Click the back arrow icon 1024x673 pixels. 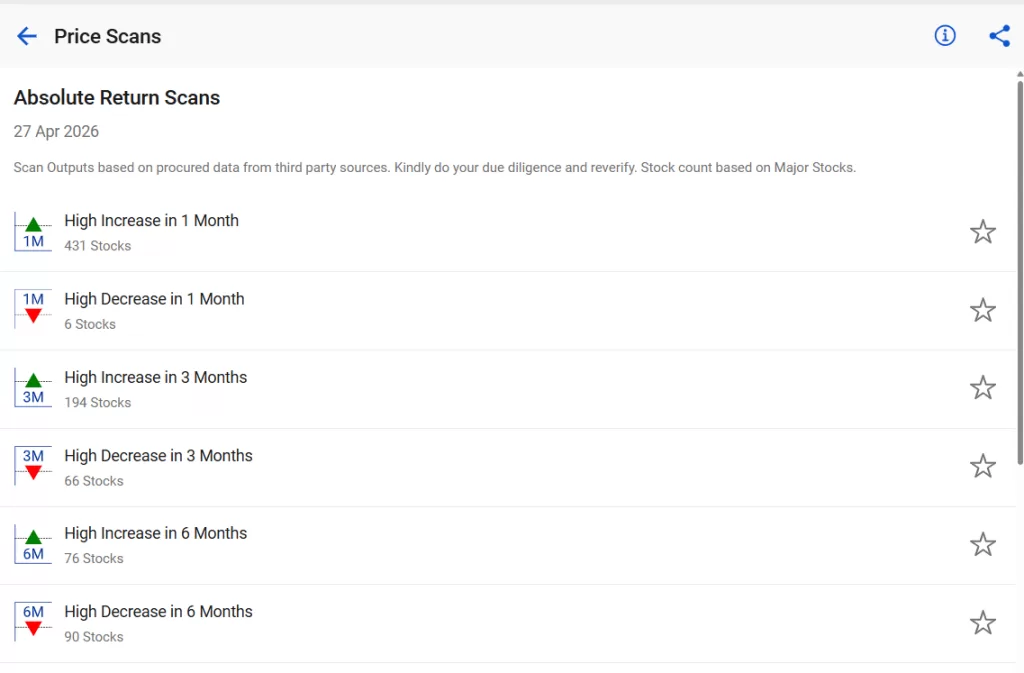(x=27, y=36)
